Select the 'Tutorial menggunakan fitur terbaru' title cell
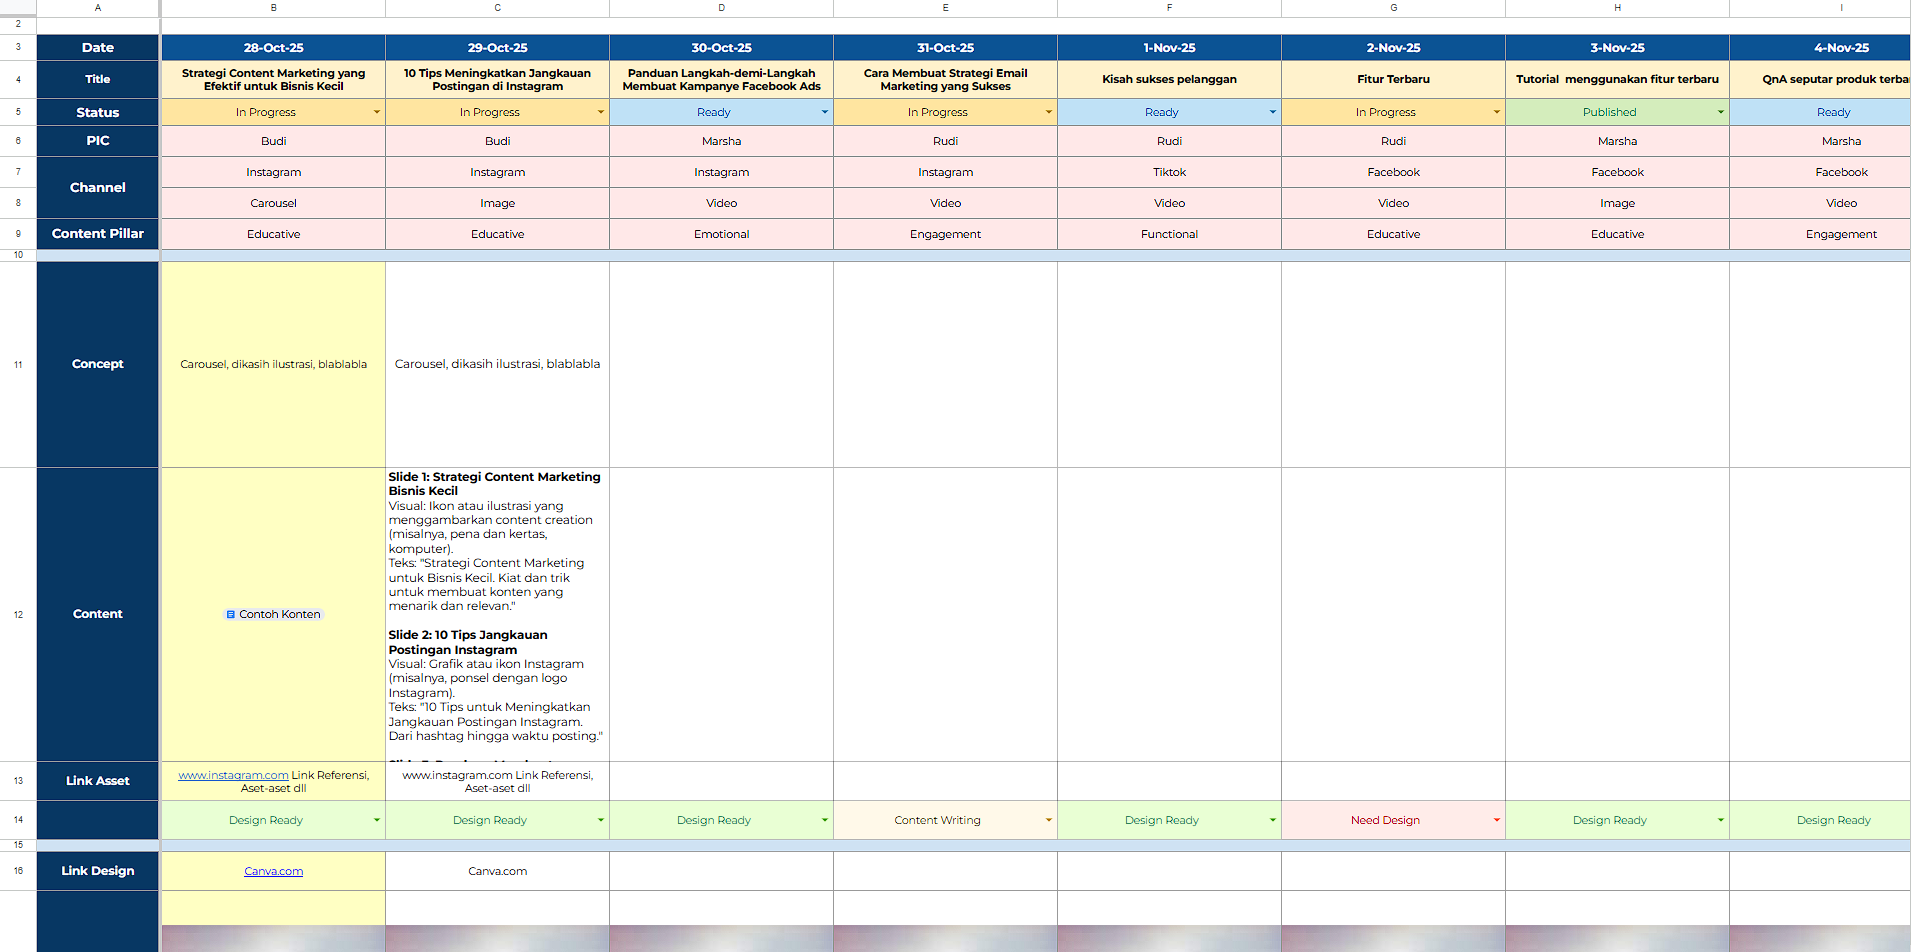Image resolution: width=1911 pixels, height=952 pixels. pos(1617,79)
